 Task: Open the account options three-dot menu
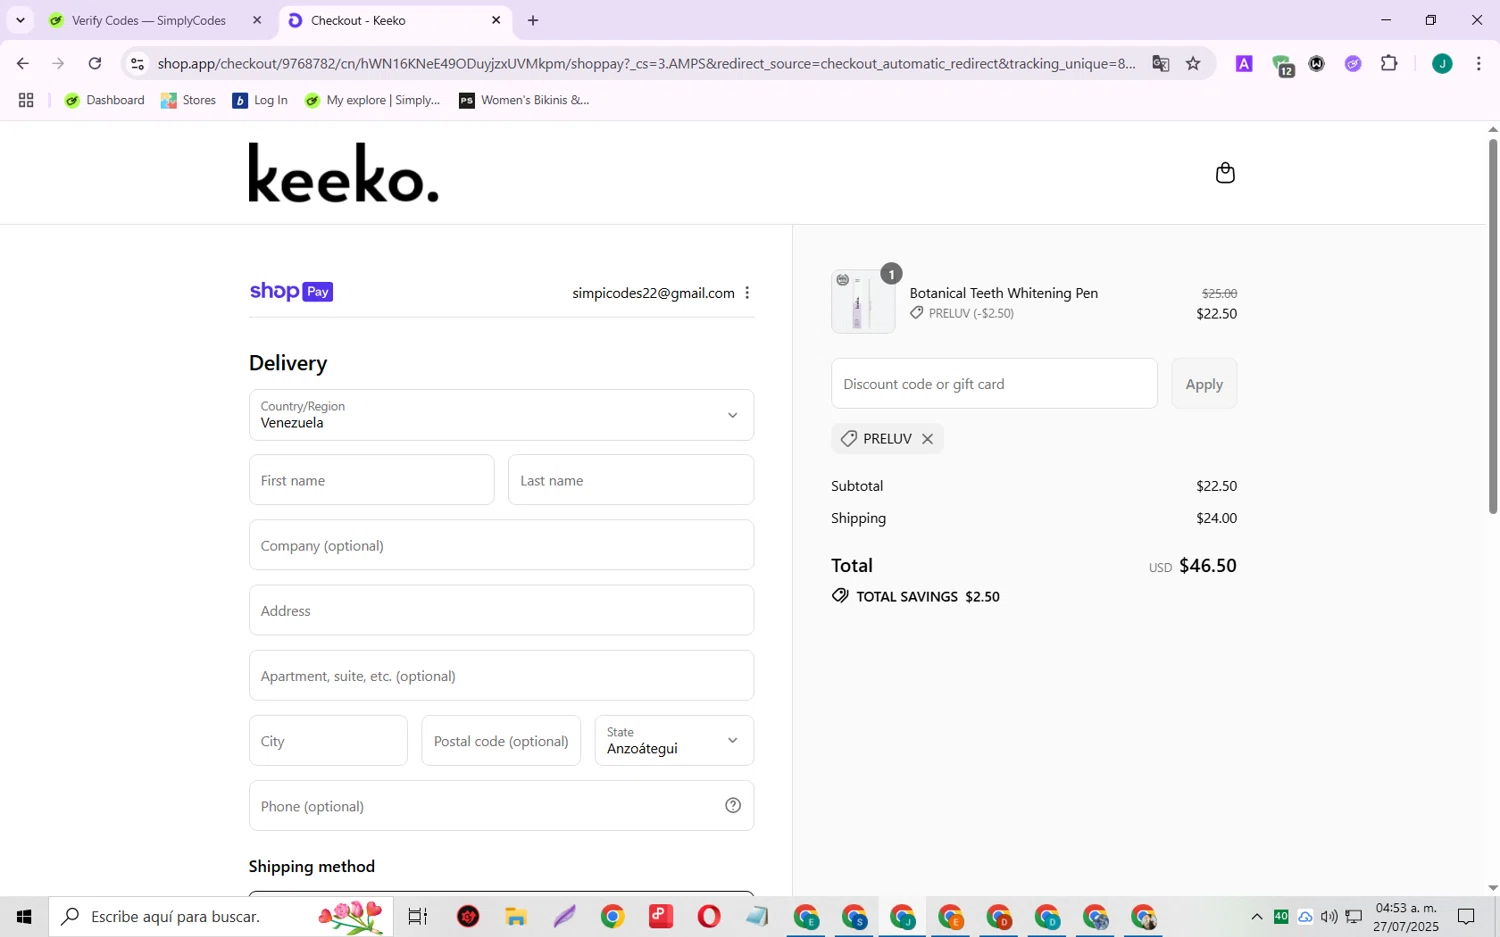tap(747, 293)
